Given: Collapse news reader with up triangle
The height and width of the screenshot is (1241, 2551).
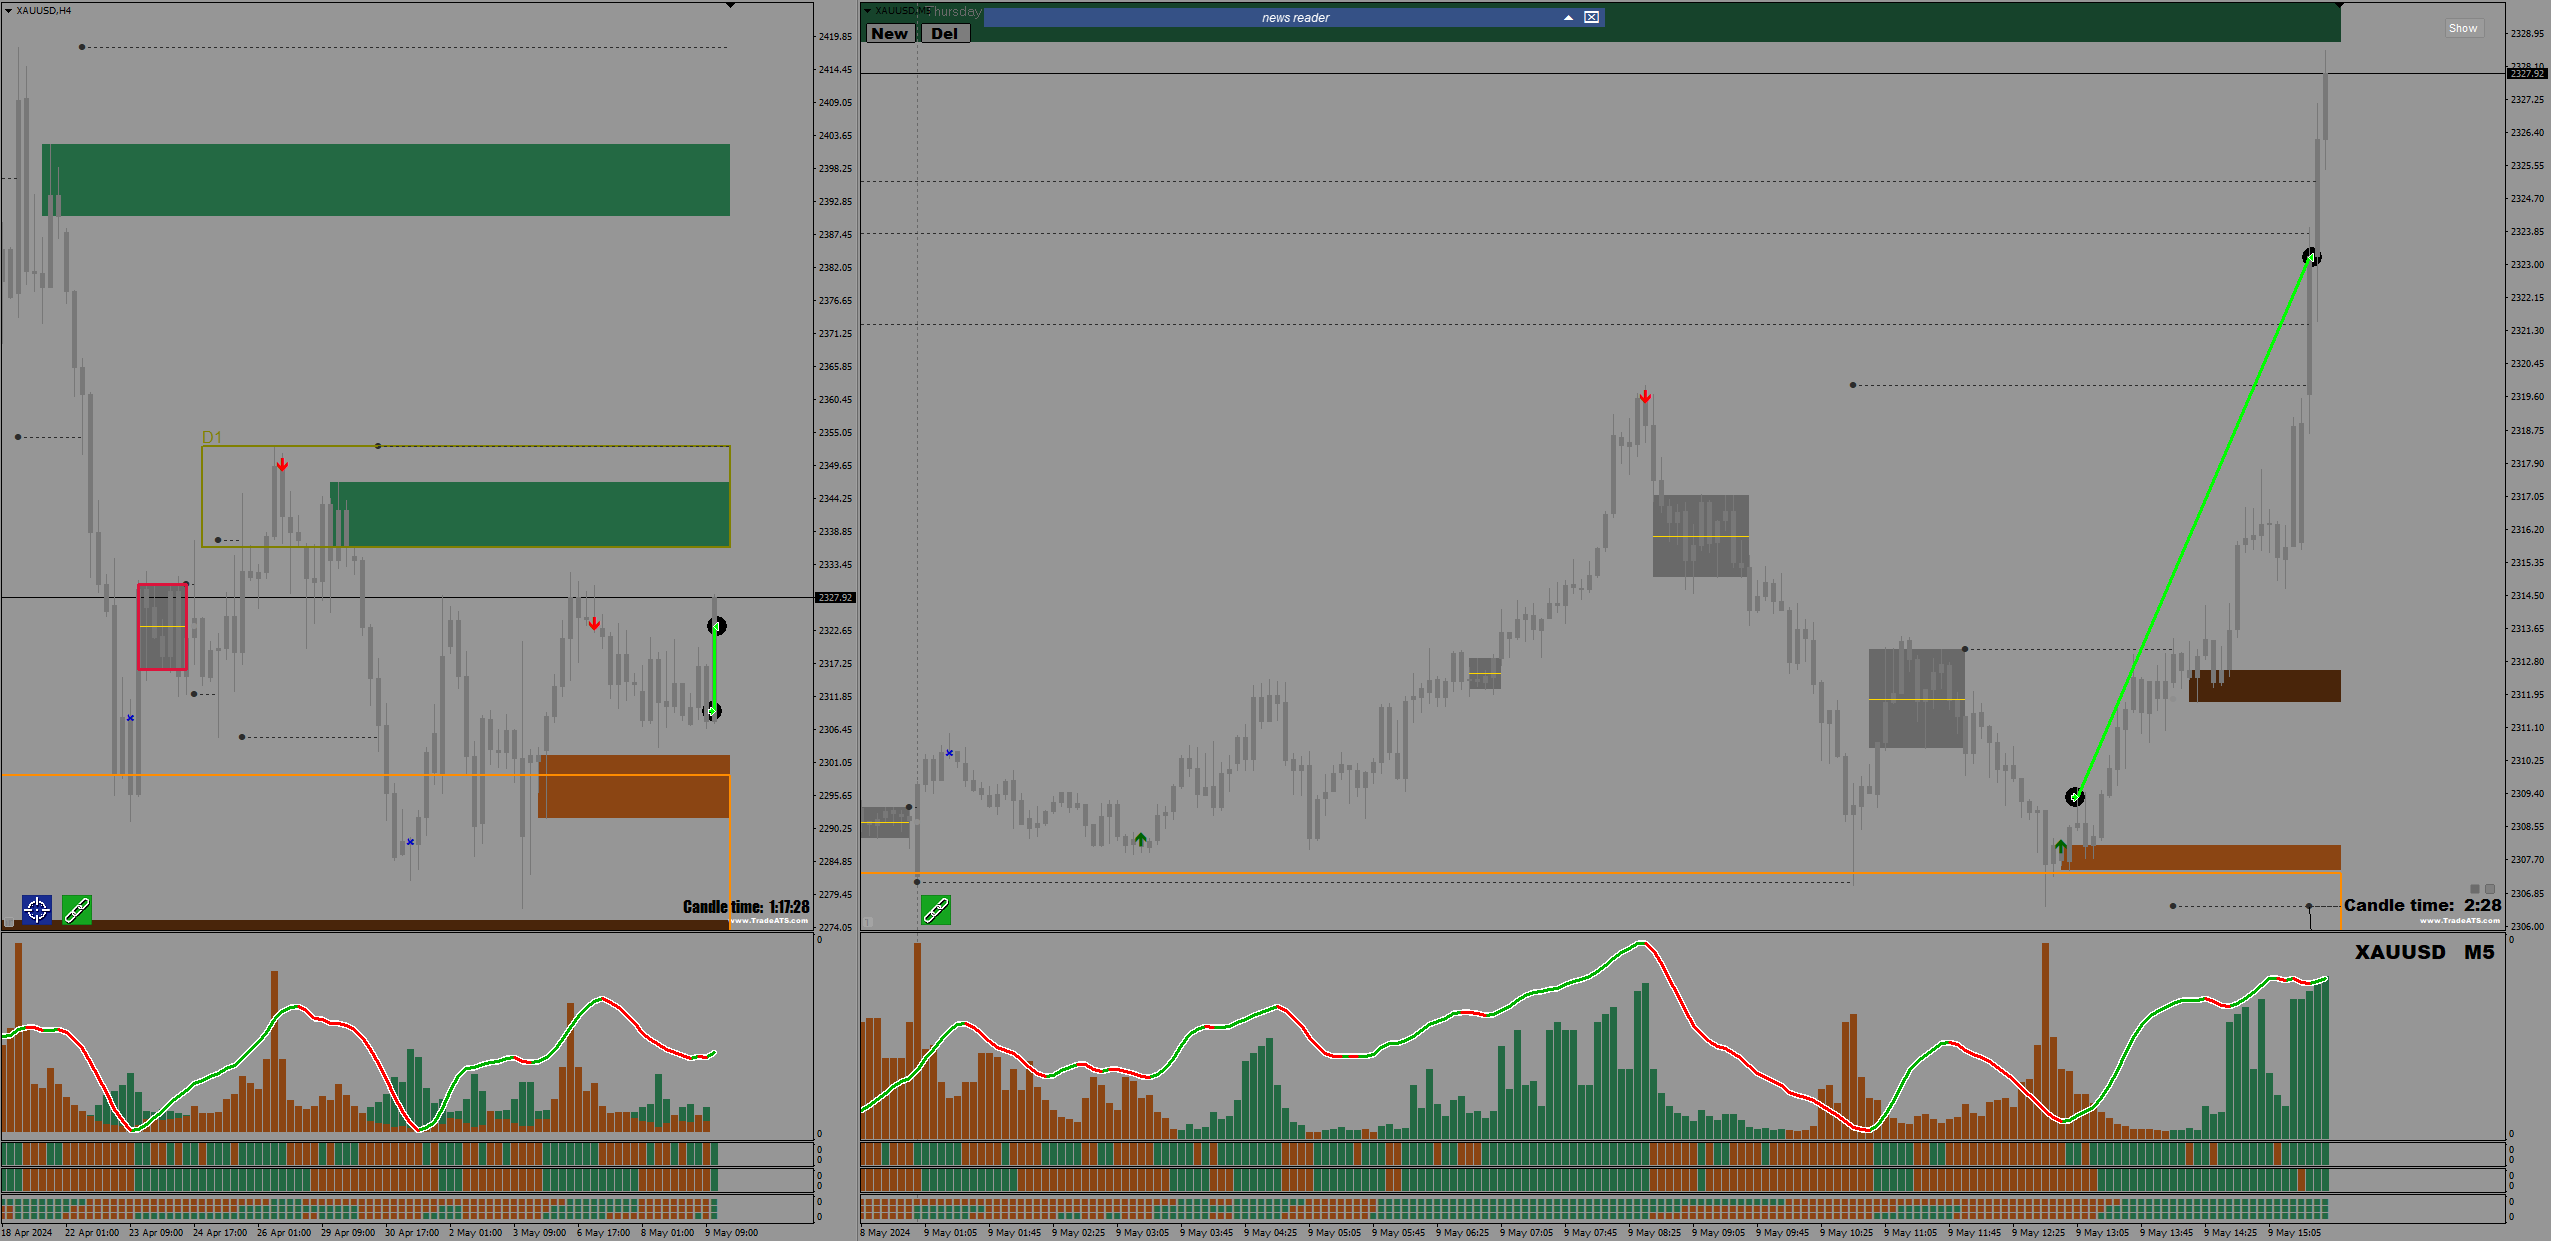Looking at the screenshot, I should click(1568, 17).
